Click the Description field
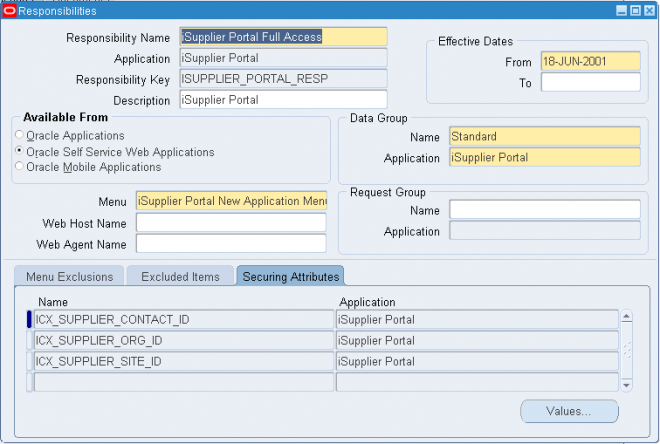Image resolution: width=660 pixels, height=444 pixels. click(283, 100)
